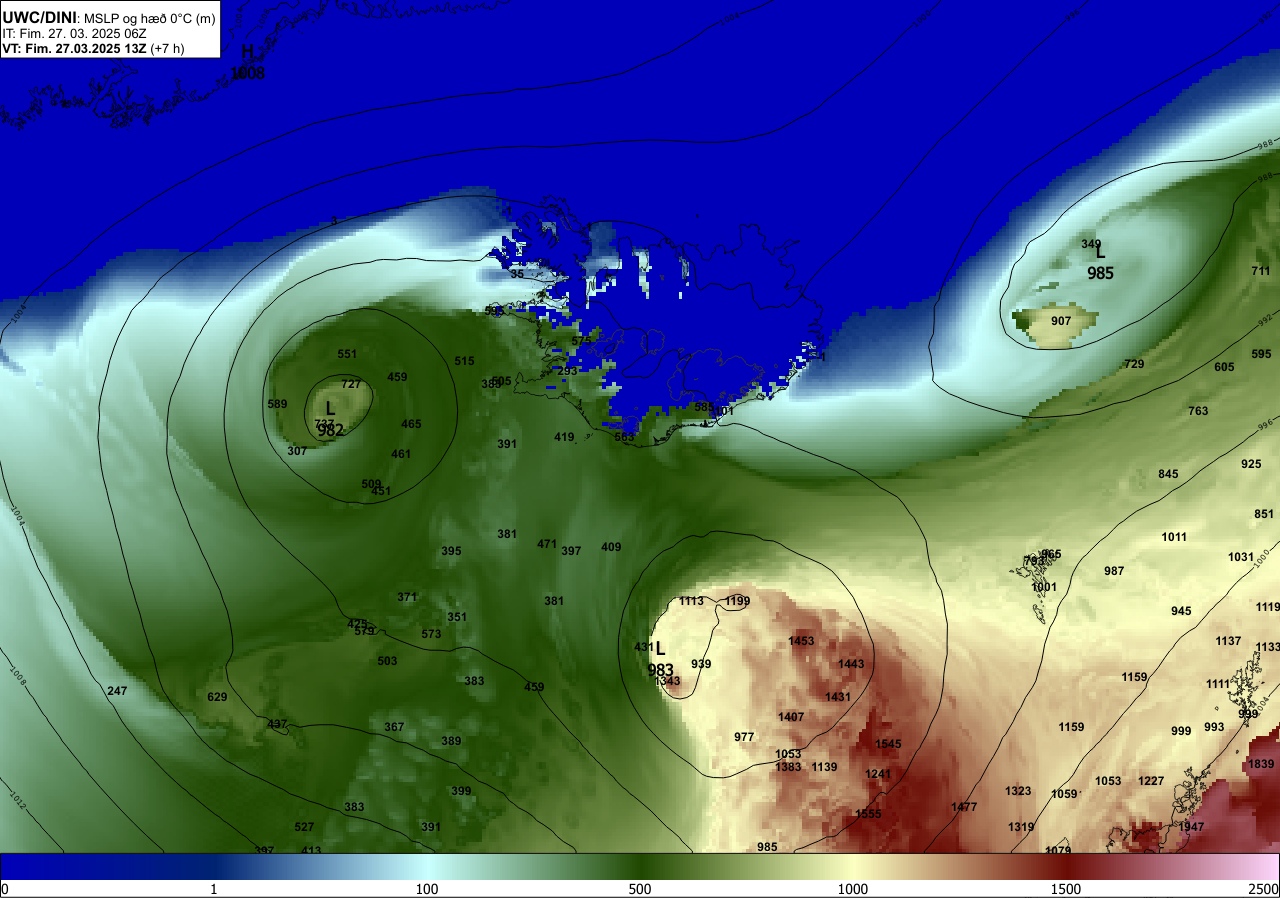The image size is (1280, 898).
Task: Click the 845 height value
Action: 1168,474
